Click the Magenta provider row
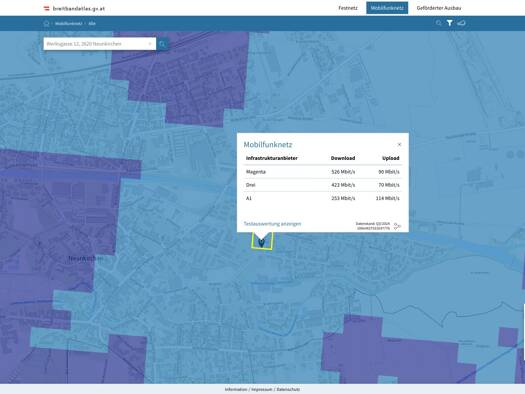Image resolution: width=525 pixels, height=394 pixels. 323,172
